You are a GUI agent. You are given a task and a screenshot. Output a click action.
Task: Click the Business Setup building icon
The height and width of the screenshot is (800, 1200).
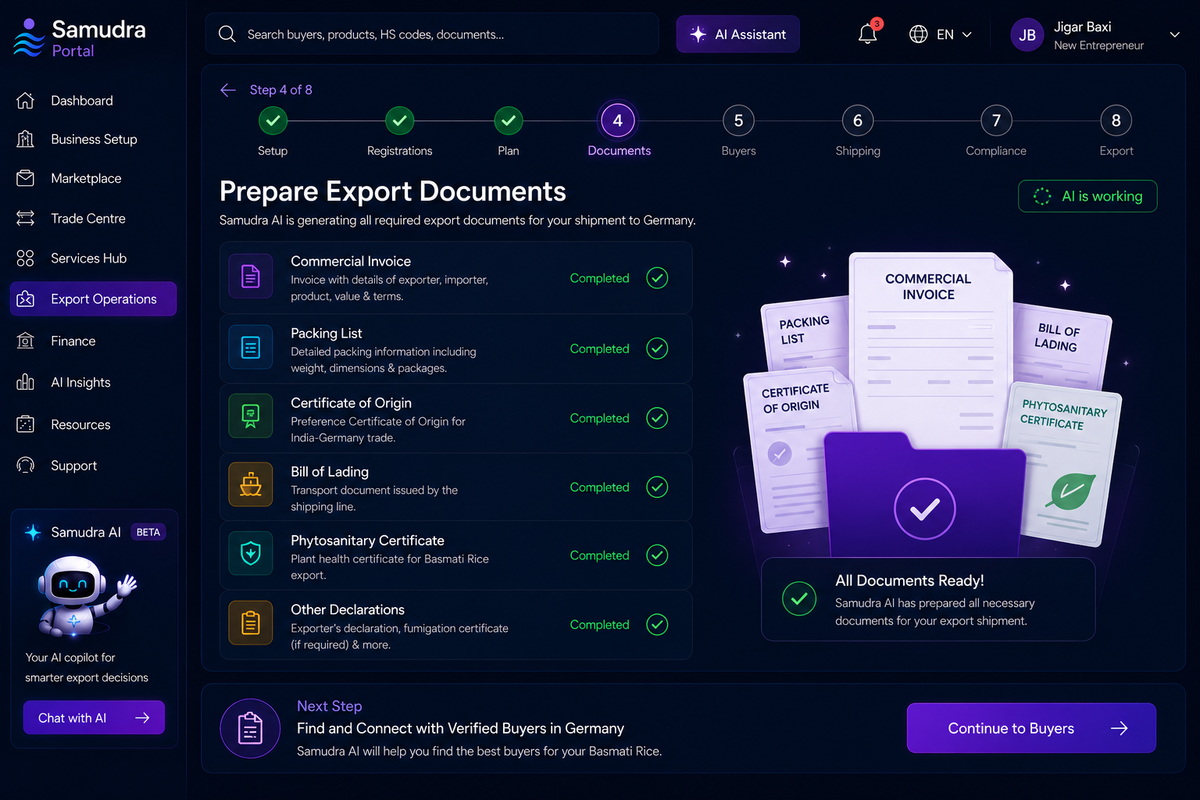pyautogui.click(x=26, y=139)
